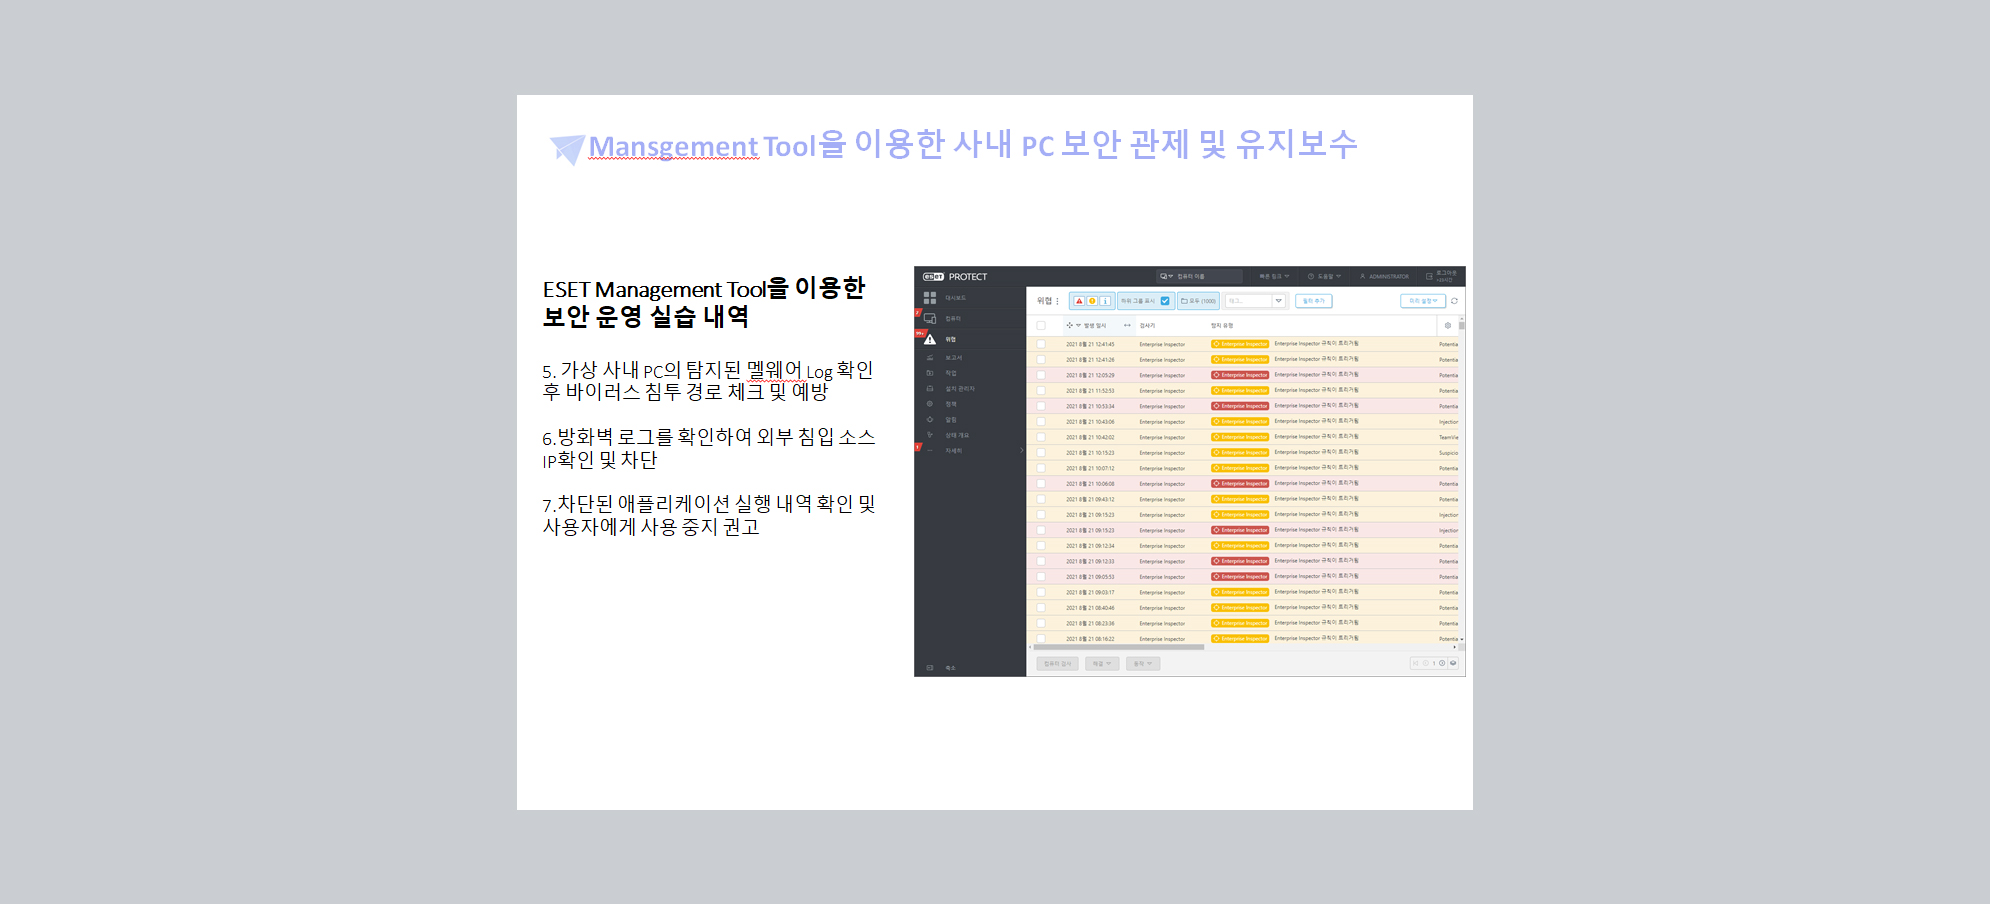Select the Tasks sidebar menu label
Screen dimensions: 1990x904
(x=951, y=373)
